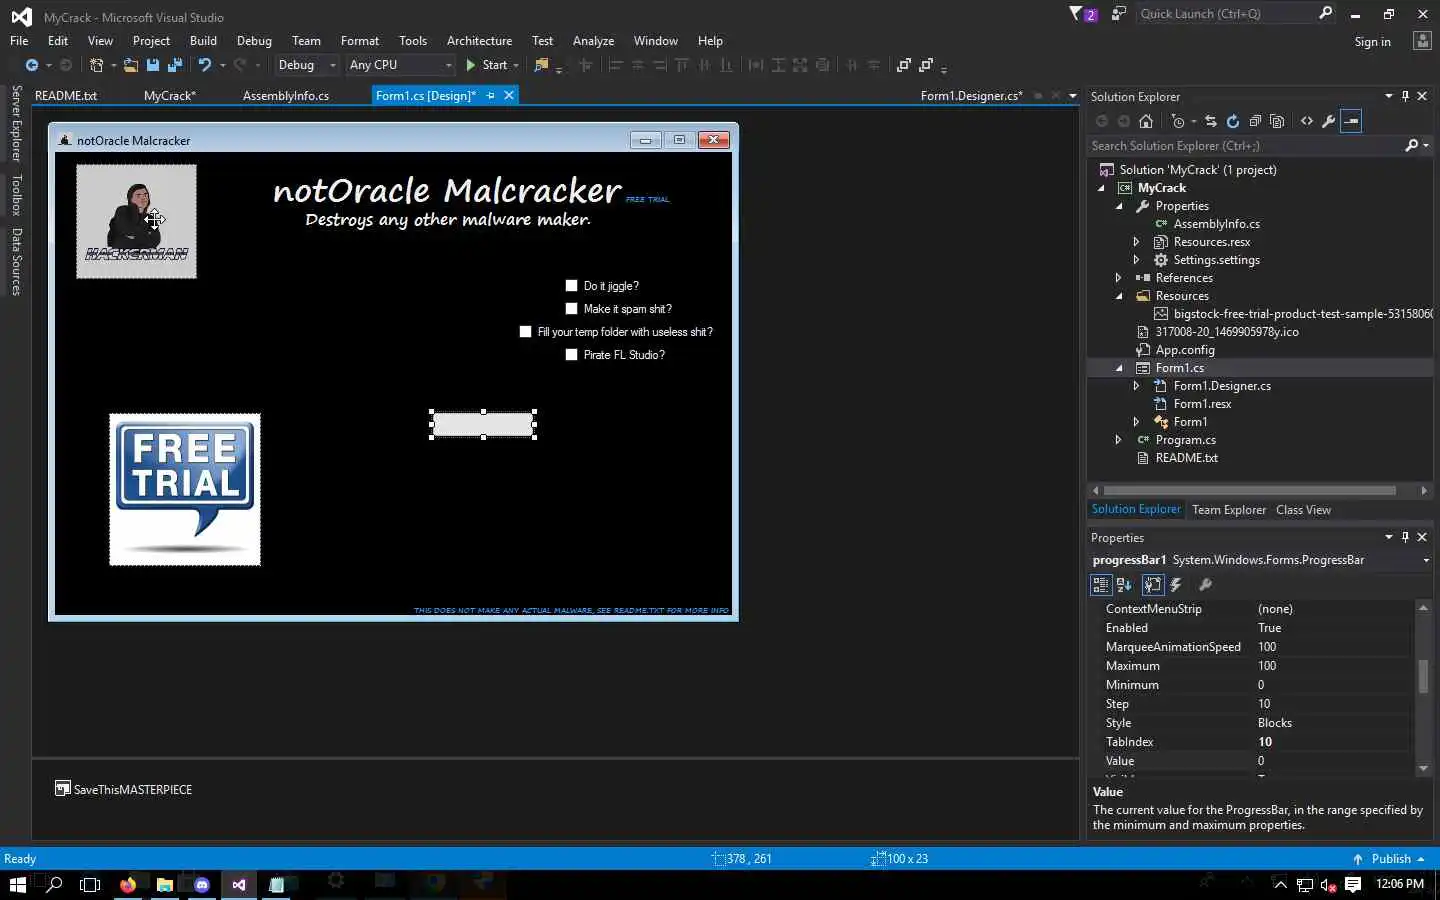Open the Toolbox side tab
This screenshot has height=900, width=1440.
(x=16, y=195)
